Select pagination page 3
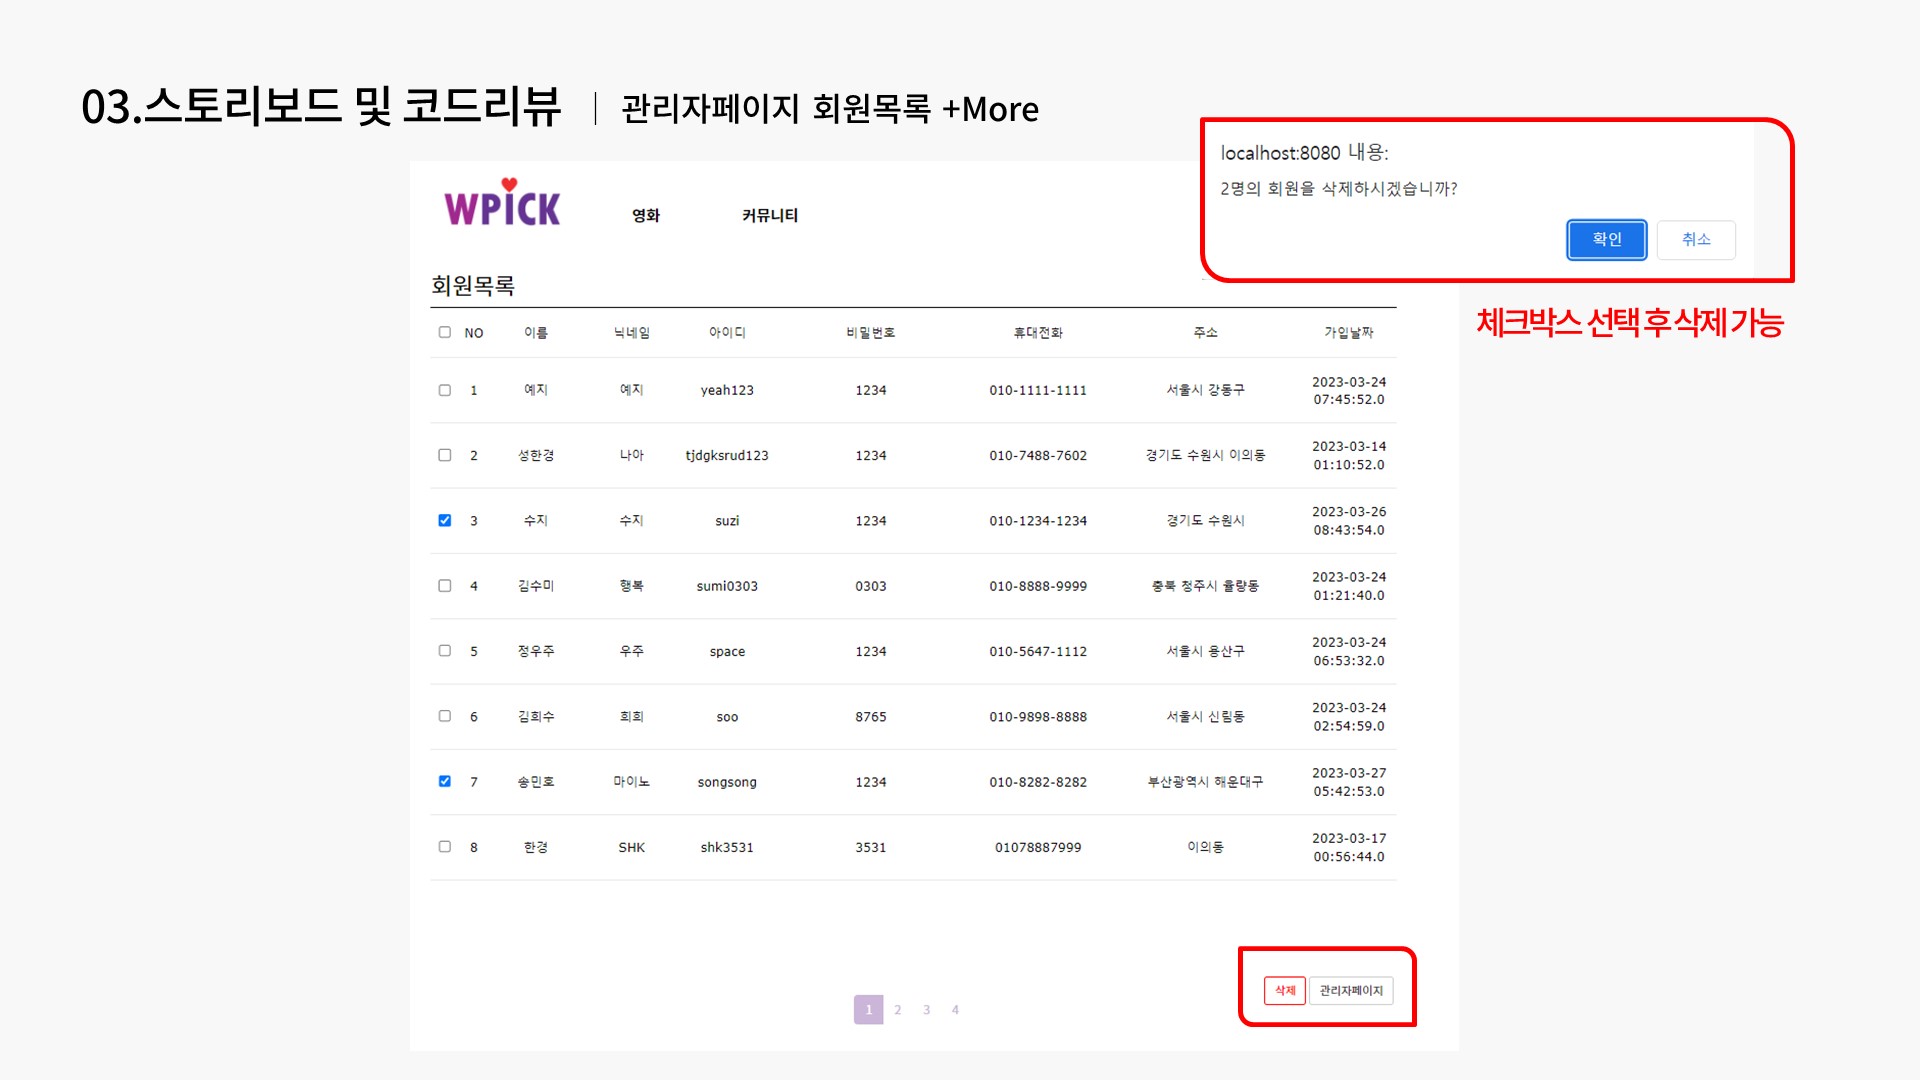Image resolution: width=1920 pixels, height=1080 pixels. (x=926, y=1009)
